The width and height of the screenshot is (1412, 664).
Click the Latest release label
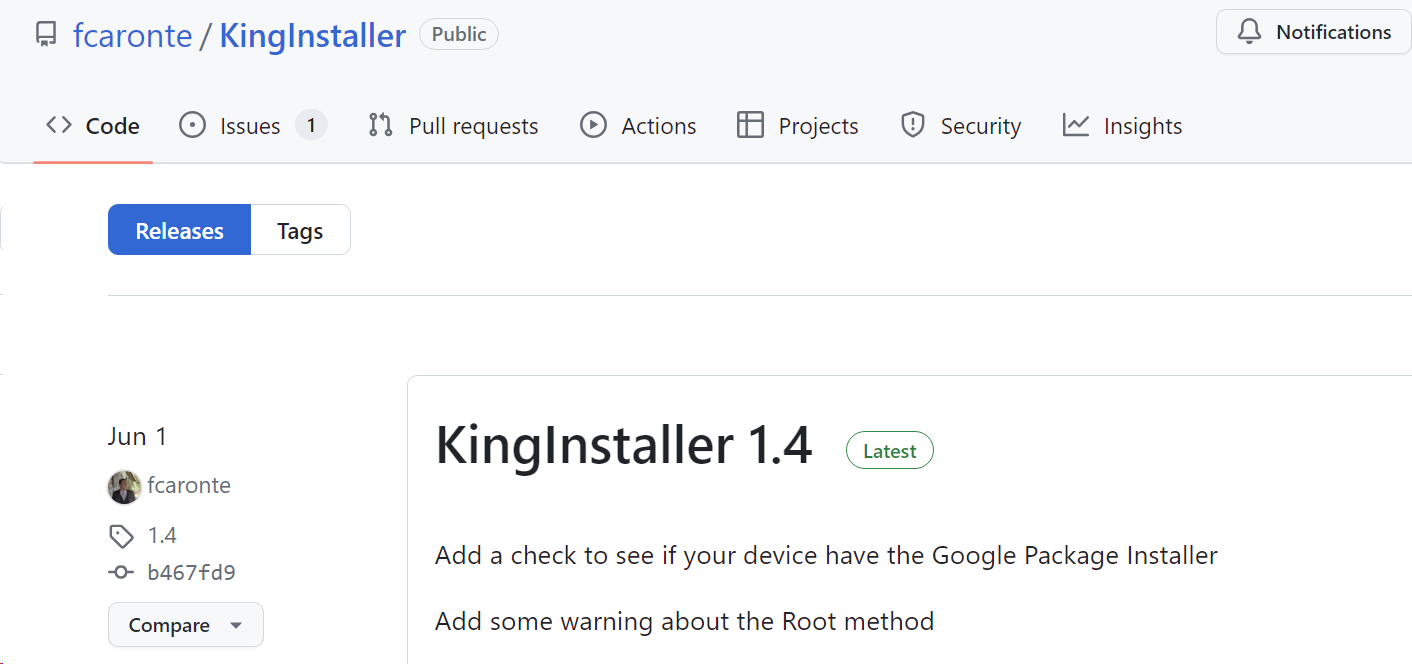889,451
